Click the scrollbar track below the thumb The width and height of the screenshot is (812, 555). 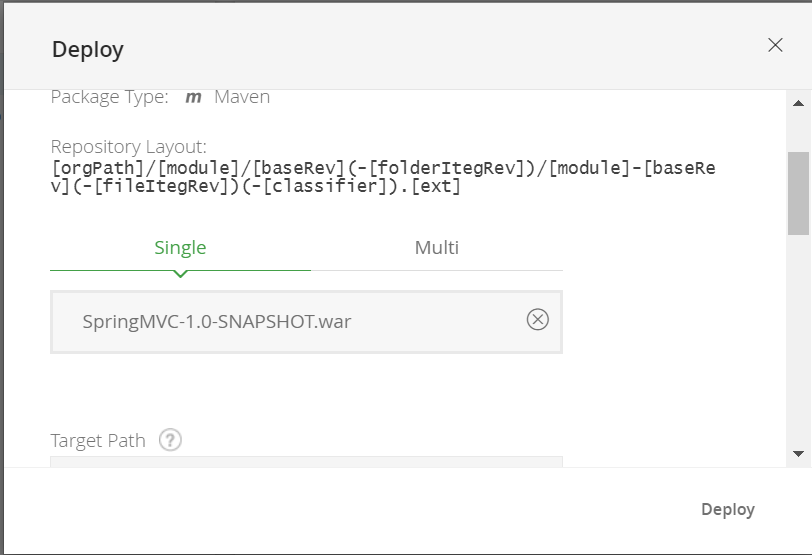[x=798, y=340]
